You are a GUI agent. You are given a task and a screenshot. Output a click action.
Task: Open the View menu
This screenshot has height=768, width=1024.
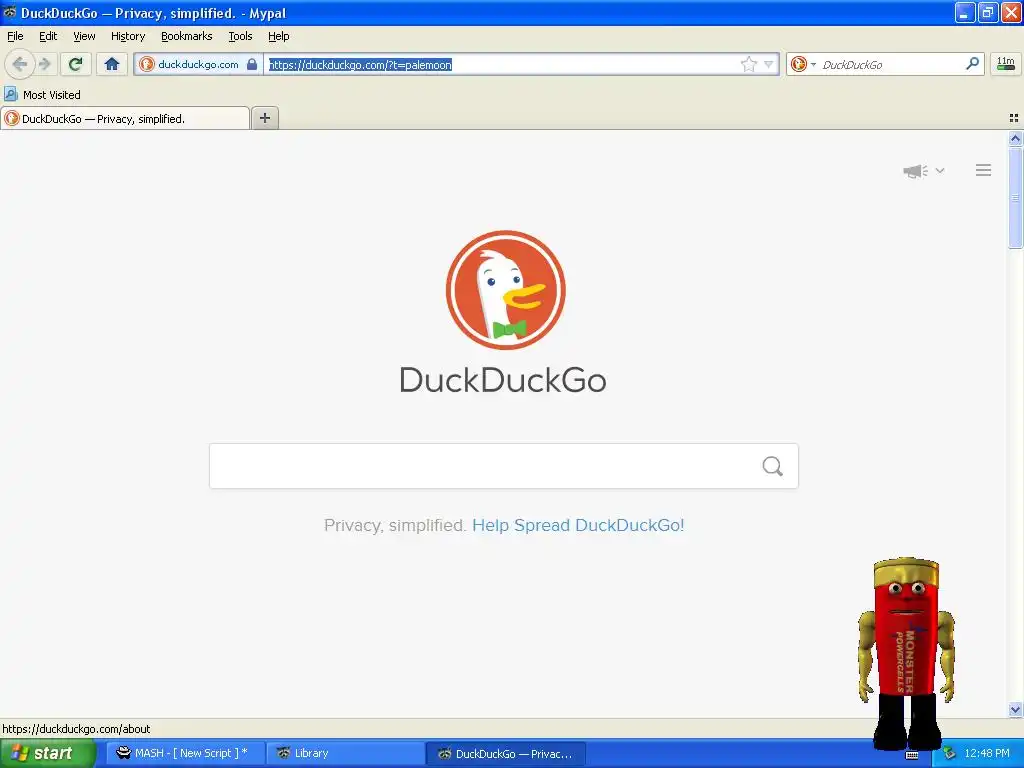84,36
